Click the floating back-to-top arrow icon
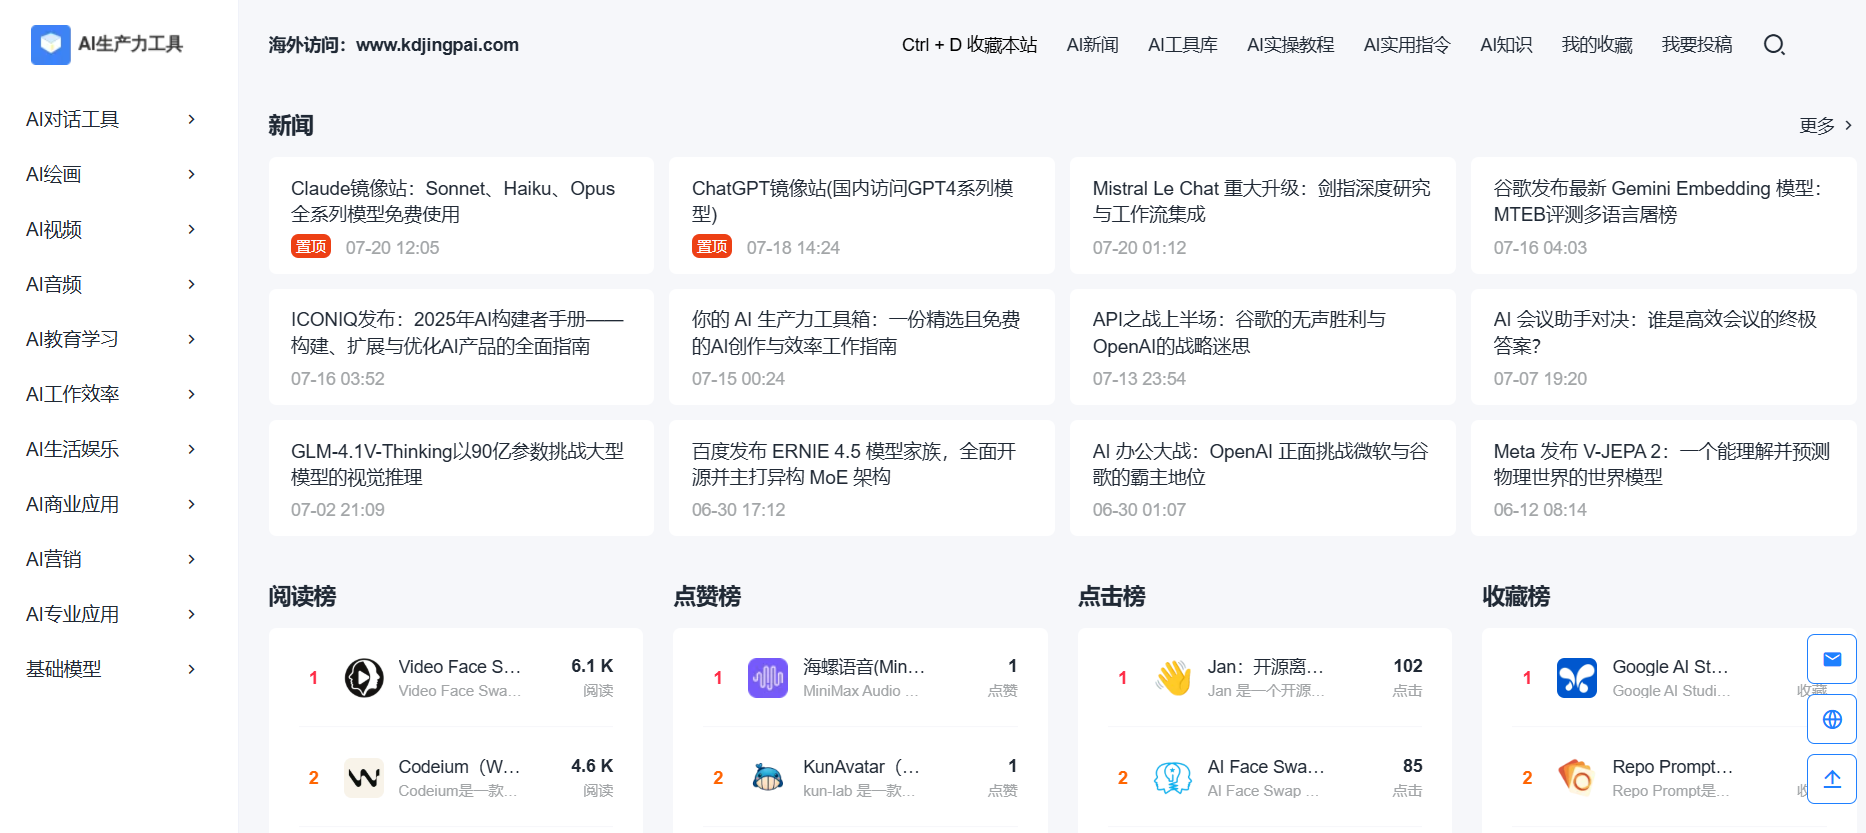The width and height of the screenshot is (1866, 833). pos(1832,779)
